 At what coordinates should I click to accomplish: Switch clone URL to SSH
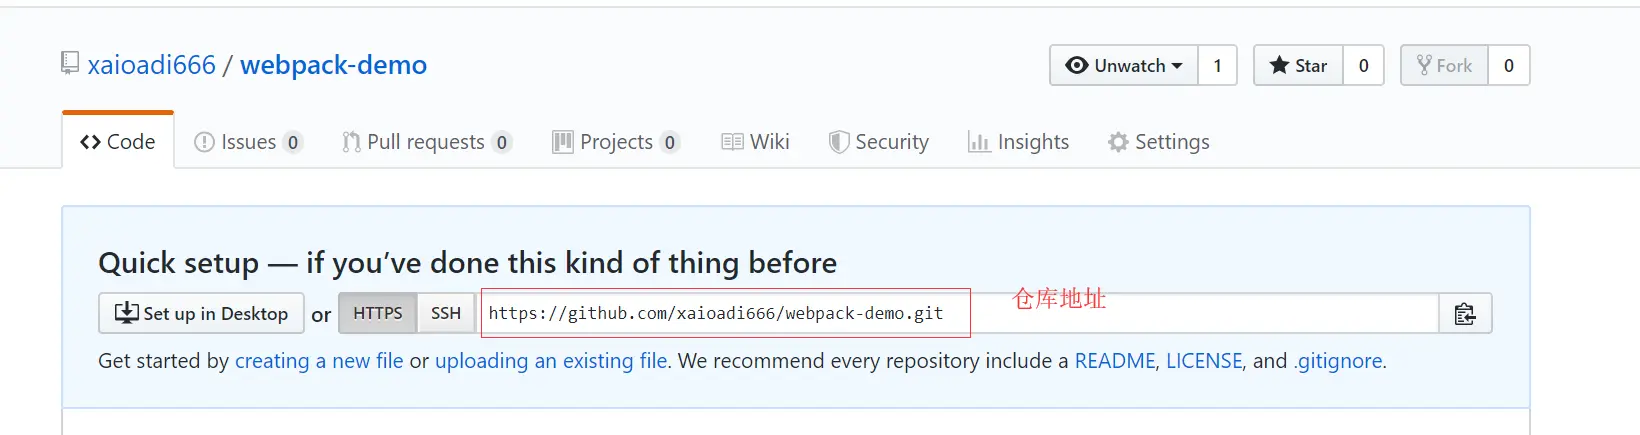446,314
